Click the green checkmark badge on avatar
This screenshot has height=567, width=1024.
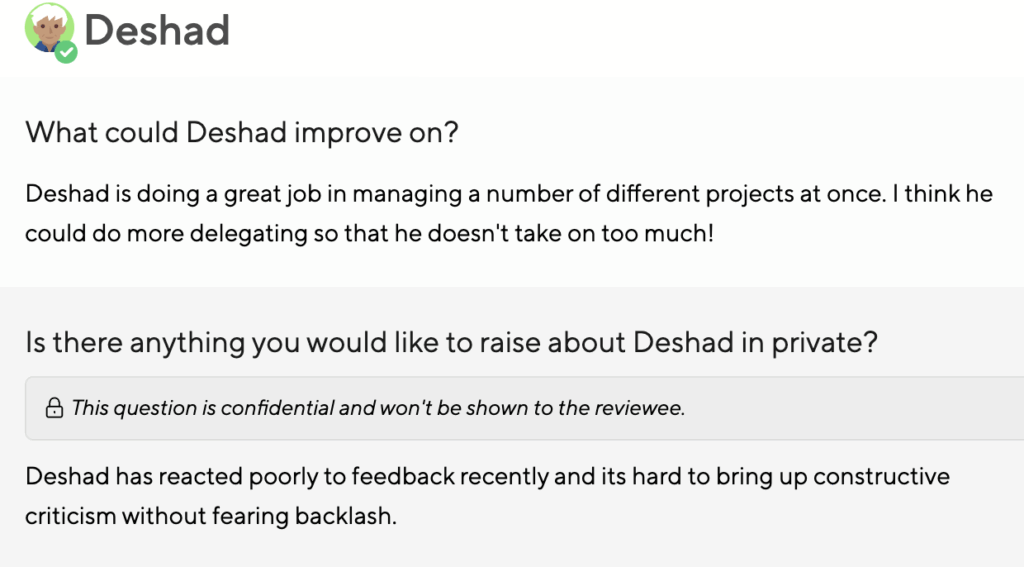point(67,51)
